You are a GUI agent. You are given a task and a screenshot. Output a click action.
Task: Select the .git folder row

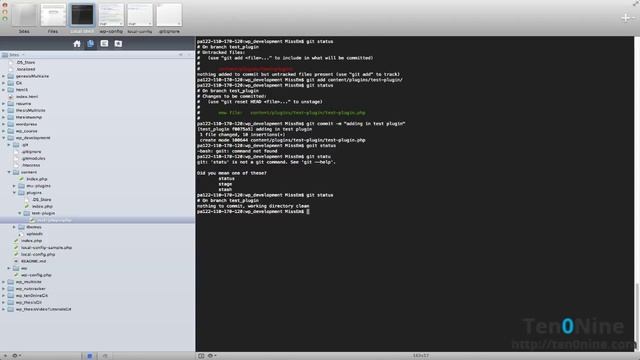97,145
